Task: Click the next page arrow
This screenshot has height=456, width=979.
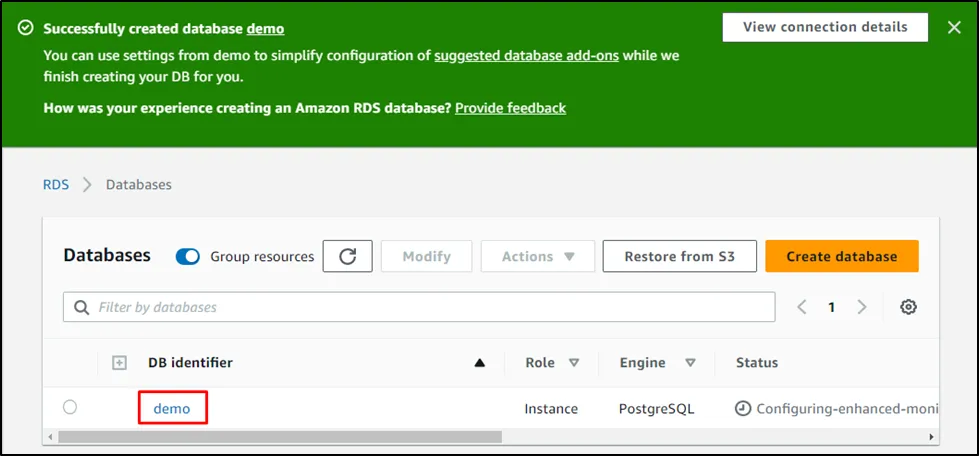Action: 862,308
